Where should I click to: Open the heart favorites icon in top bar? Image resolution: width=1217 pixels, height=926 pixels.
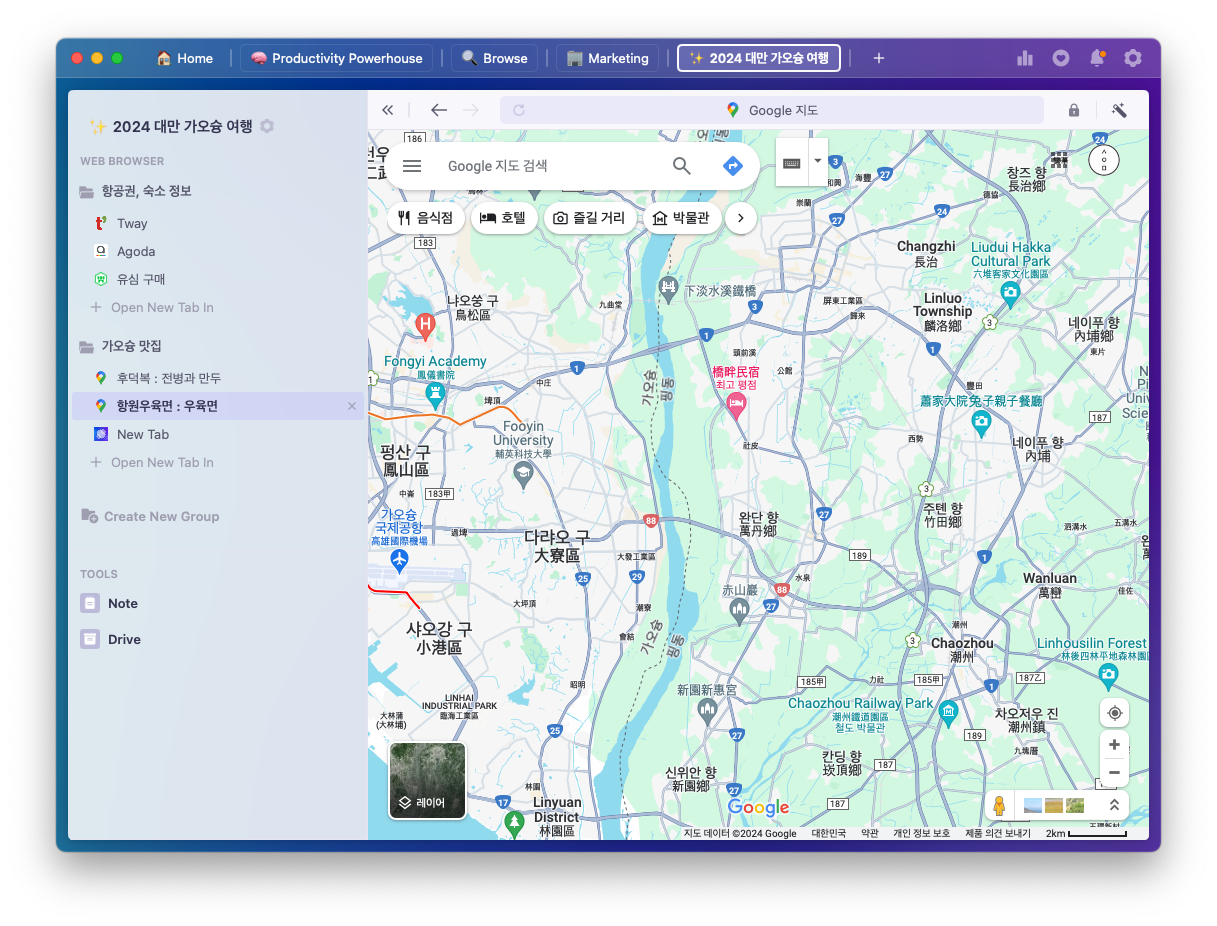[x=1061, y=58]
